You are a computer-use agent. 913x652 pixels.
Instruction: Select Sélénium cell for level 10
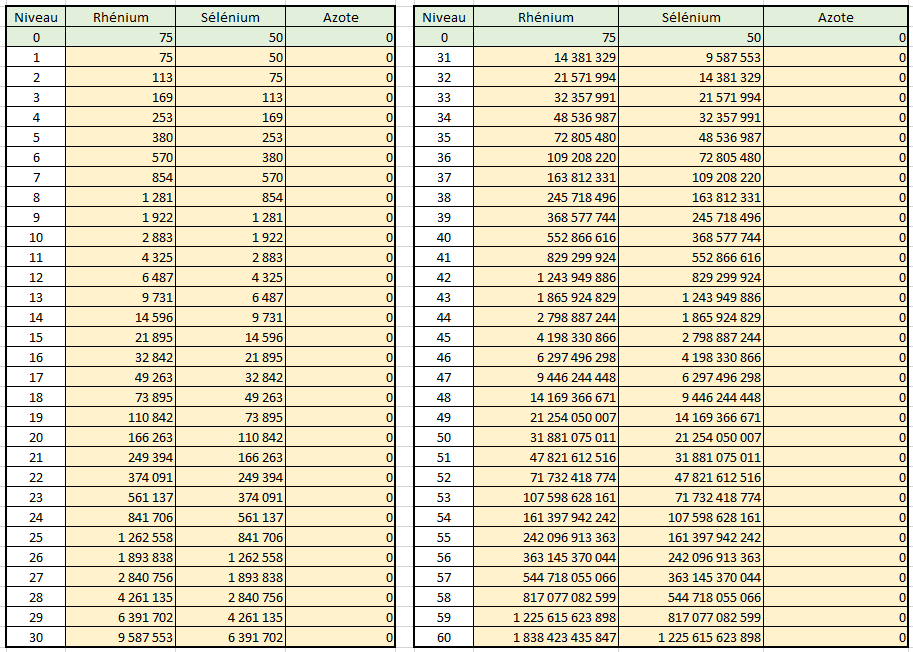[x=230, y=237]
